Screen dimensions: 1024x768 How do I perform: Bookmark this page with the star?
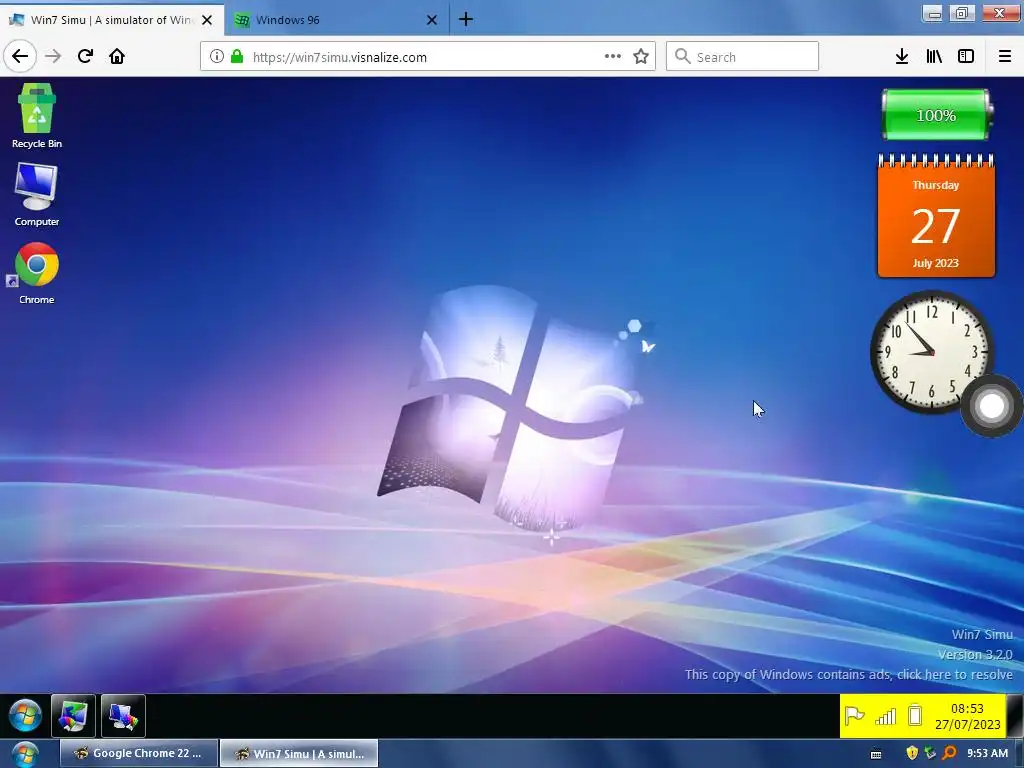[x=641, y=56]
